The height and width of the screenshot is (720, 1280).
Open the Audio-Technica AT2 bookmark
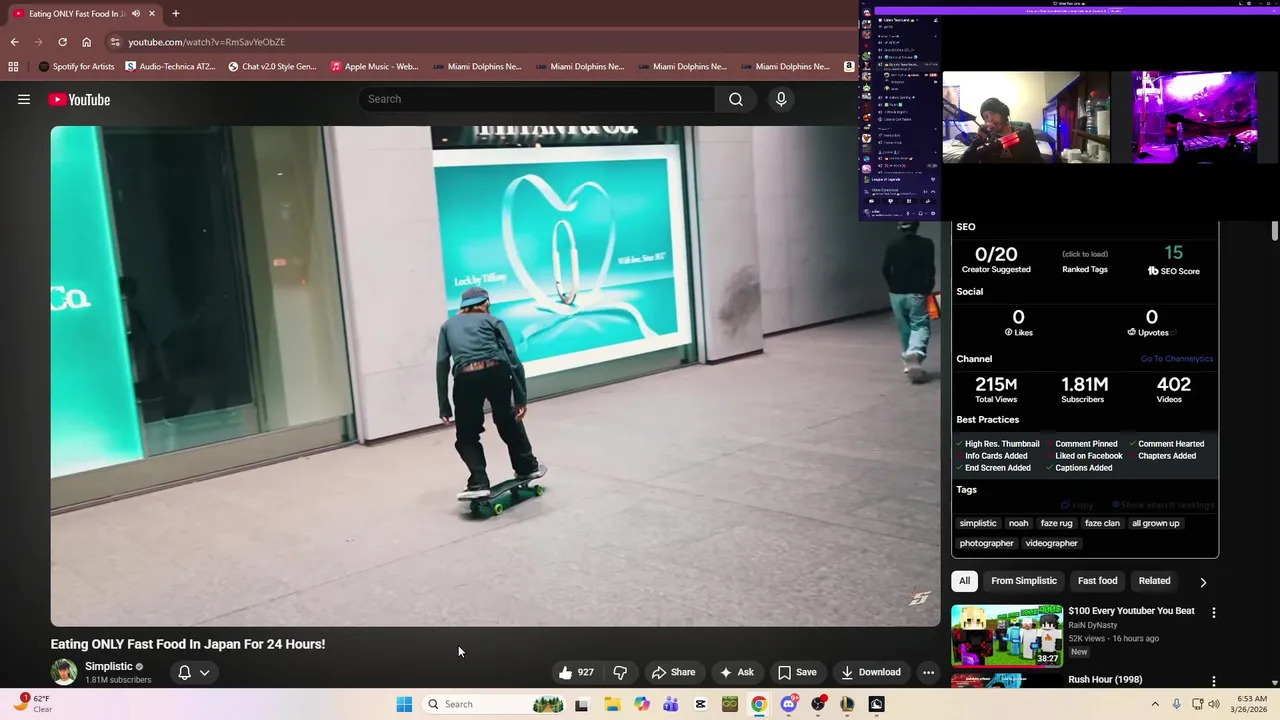(170, 67)
